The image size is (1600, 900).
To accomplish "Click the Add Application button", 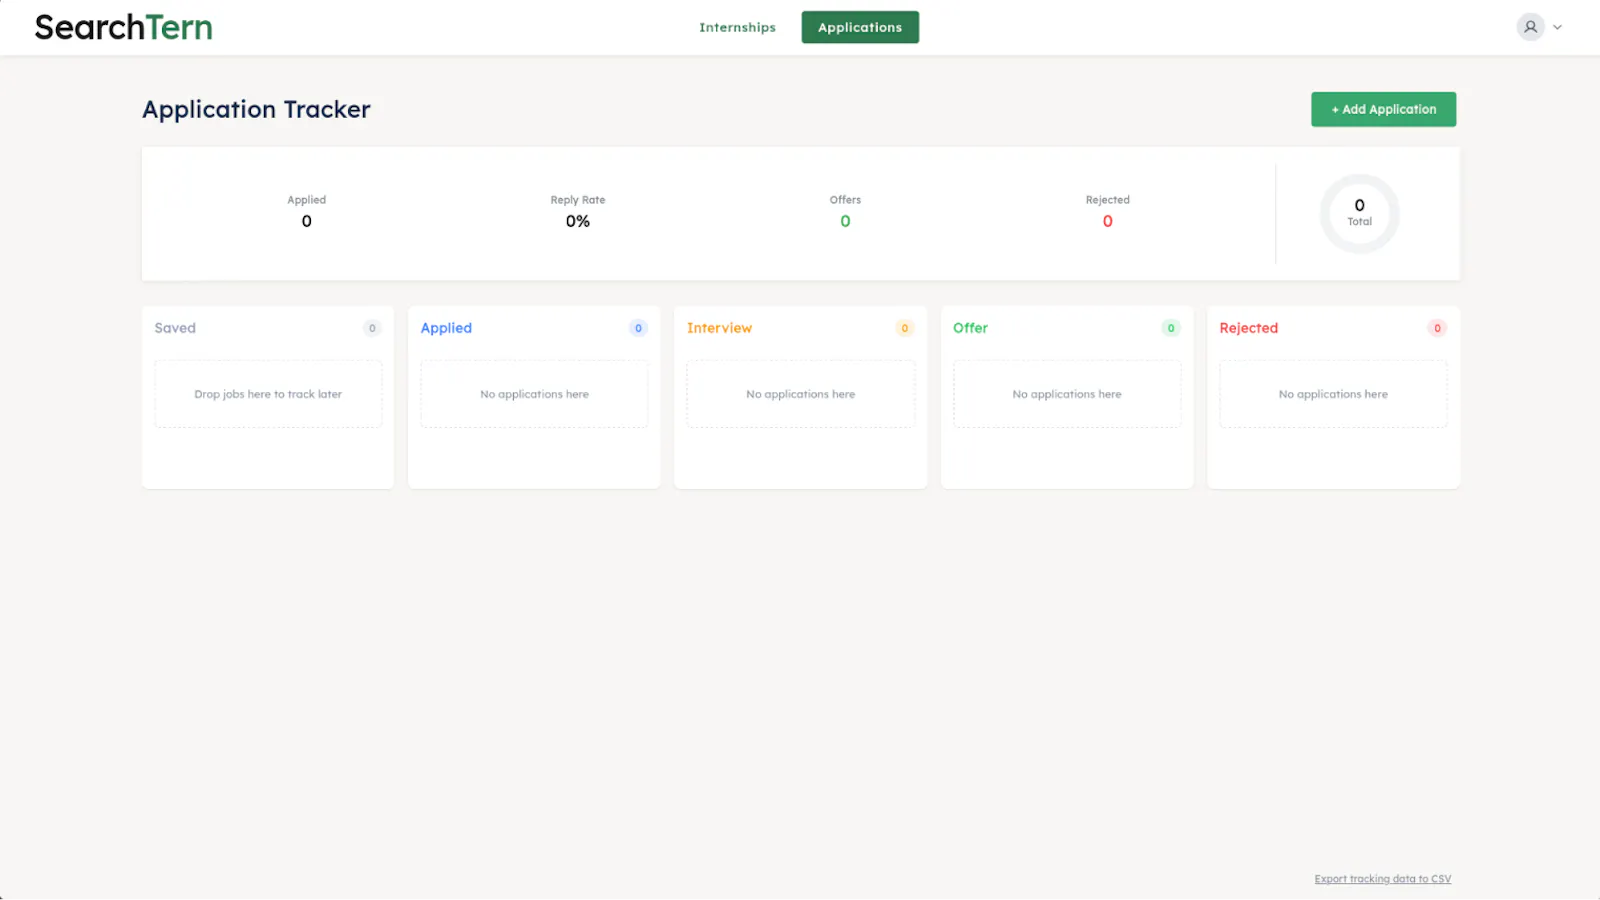I will coord(1383,109).
